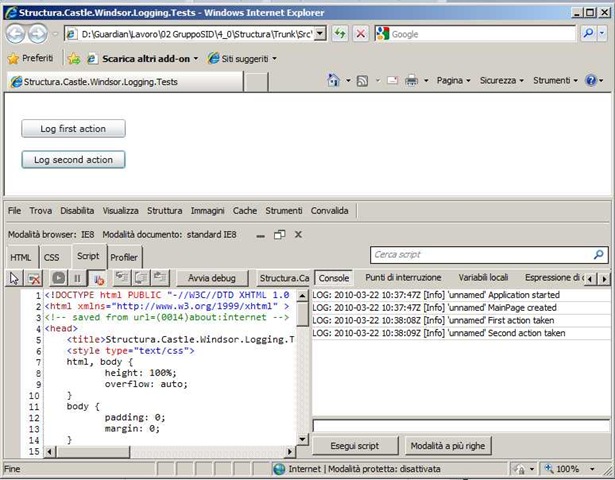Expand the Scarica altri add-on dropdown
The width and height of the screenshot is (615, 480).
pyautogui.click(x=196, y=59)
